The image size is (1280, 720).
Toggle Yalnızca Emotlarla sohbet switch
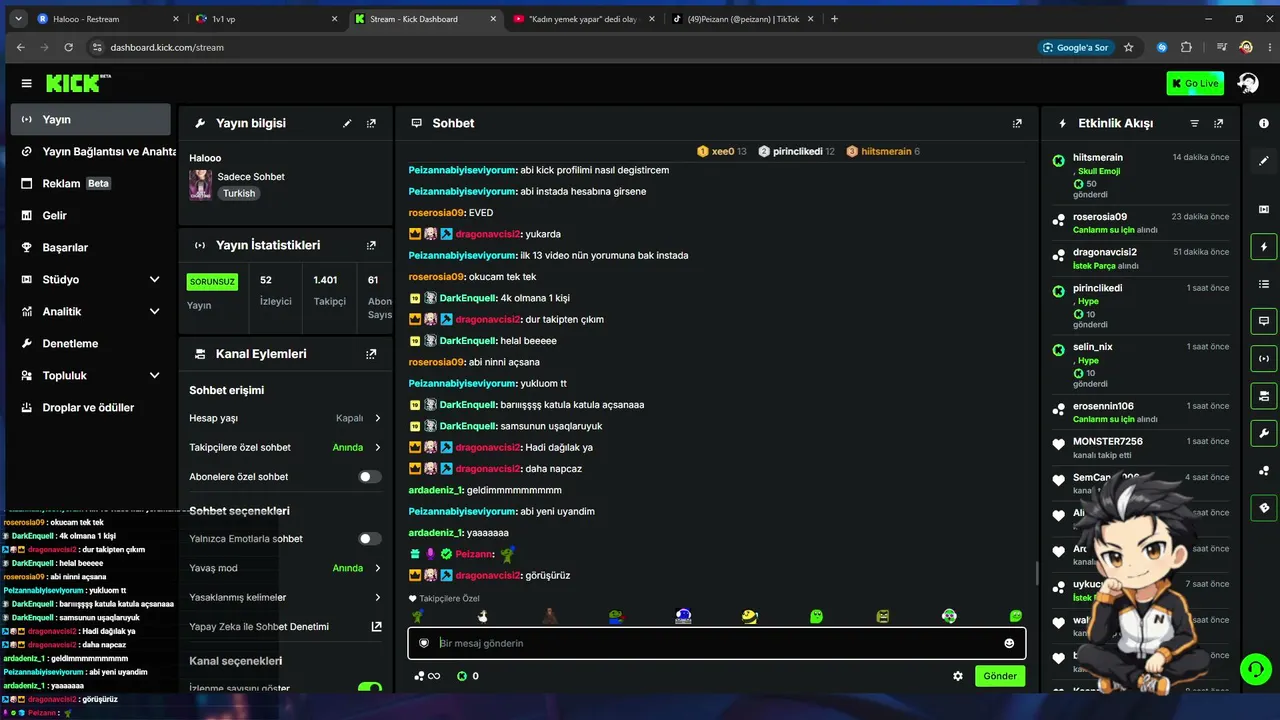(370, 539)
